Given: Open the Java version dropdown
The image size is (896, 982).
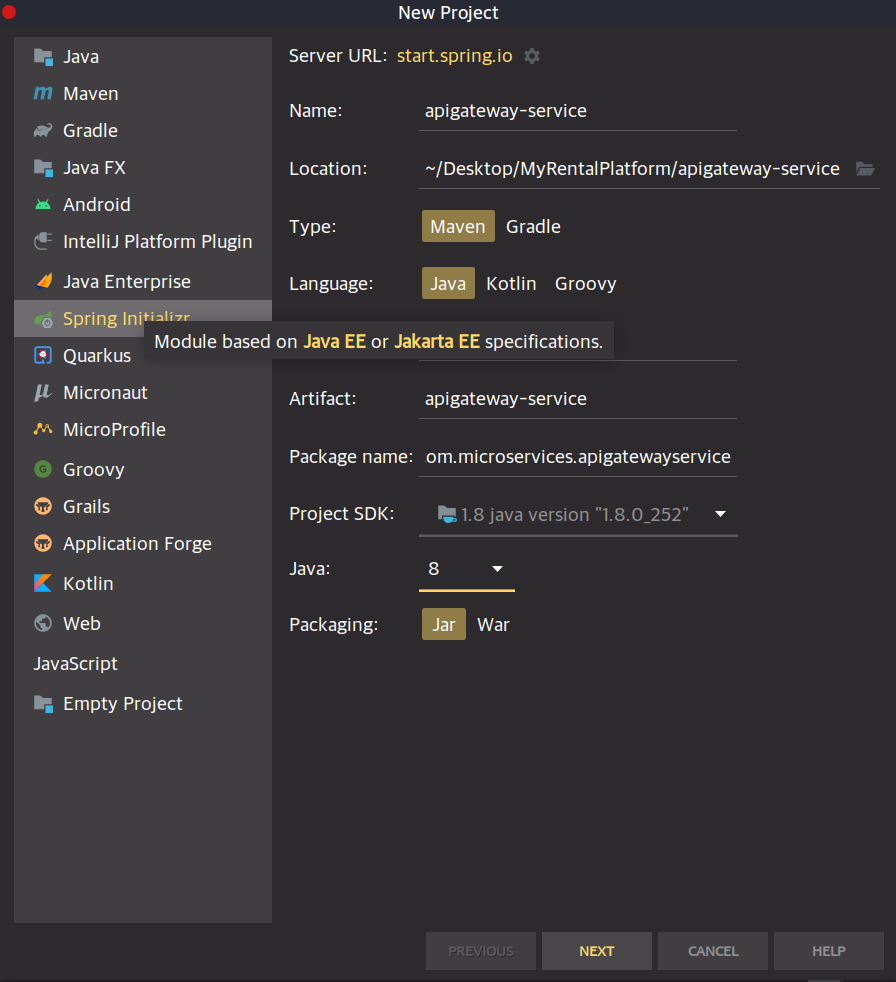Looking at the screenshot, I should point(466,569).
